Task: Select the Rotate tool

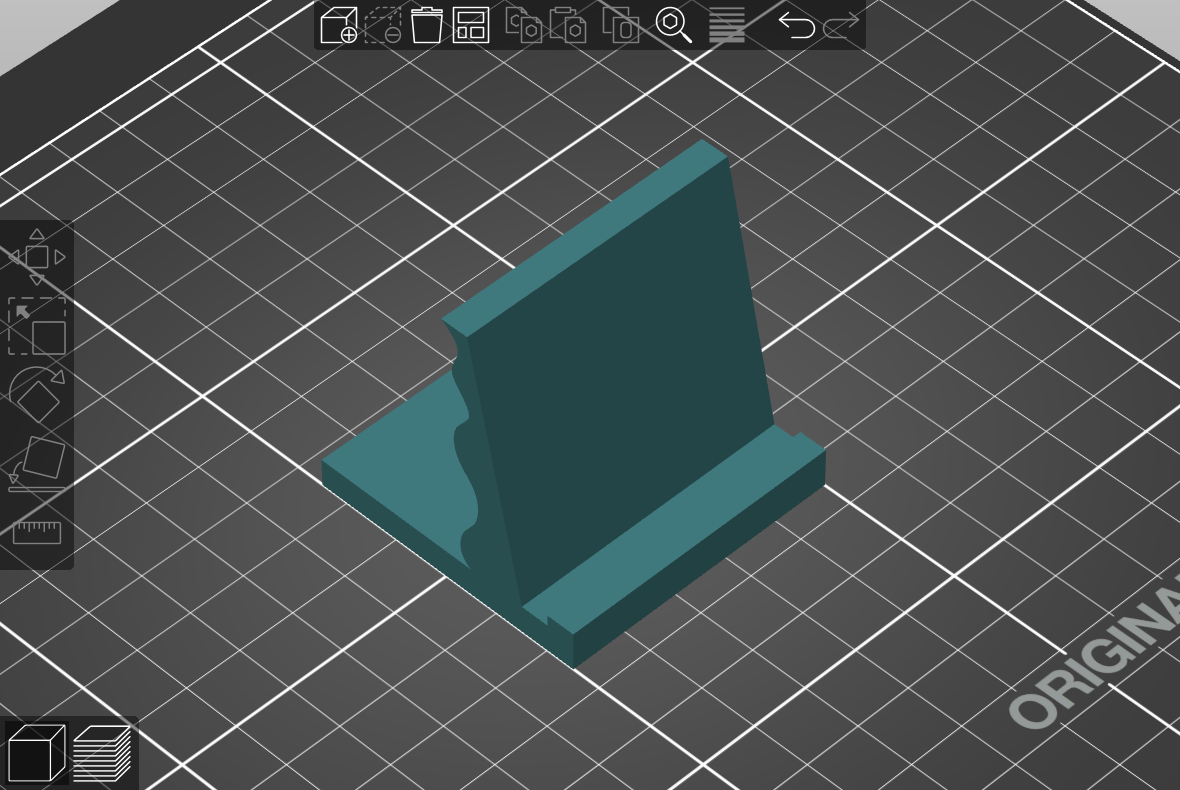Action: tap(37, 393)
